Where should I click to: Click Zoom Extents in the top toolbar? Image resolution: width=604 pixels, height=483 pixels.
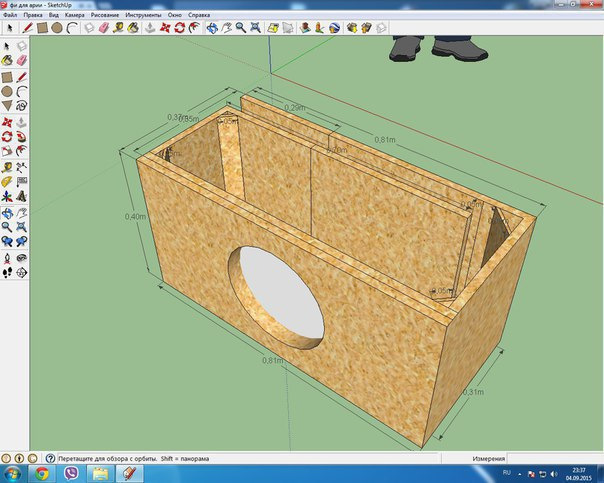point(255,28)
